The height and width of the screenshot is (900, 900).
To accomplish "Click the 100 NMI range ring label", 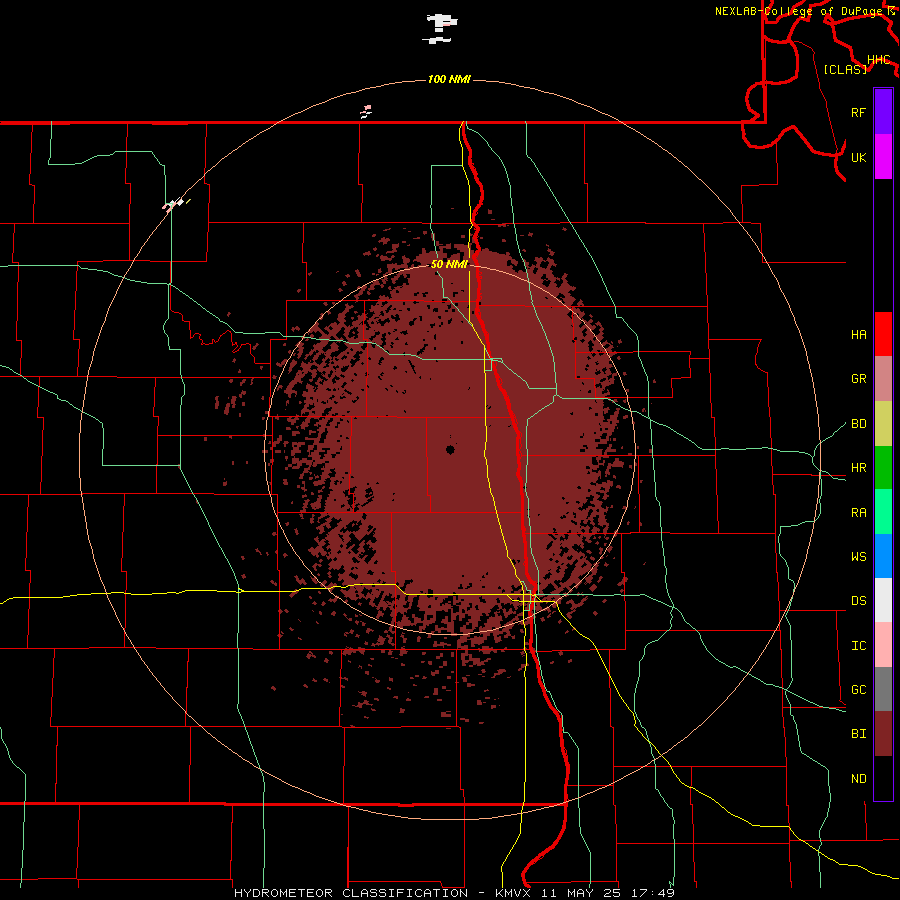I will pyautogui.click(x=449, y=79).
